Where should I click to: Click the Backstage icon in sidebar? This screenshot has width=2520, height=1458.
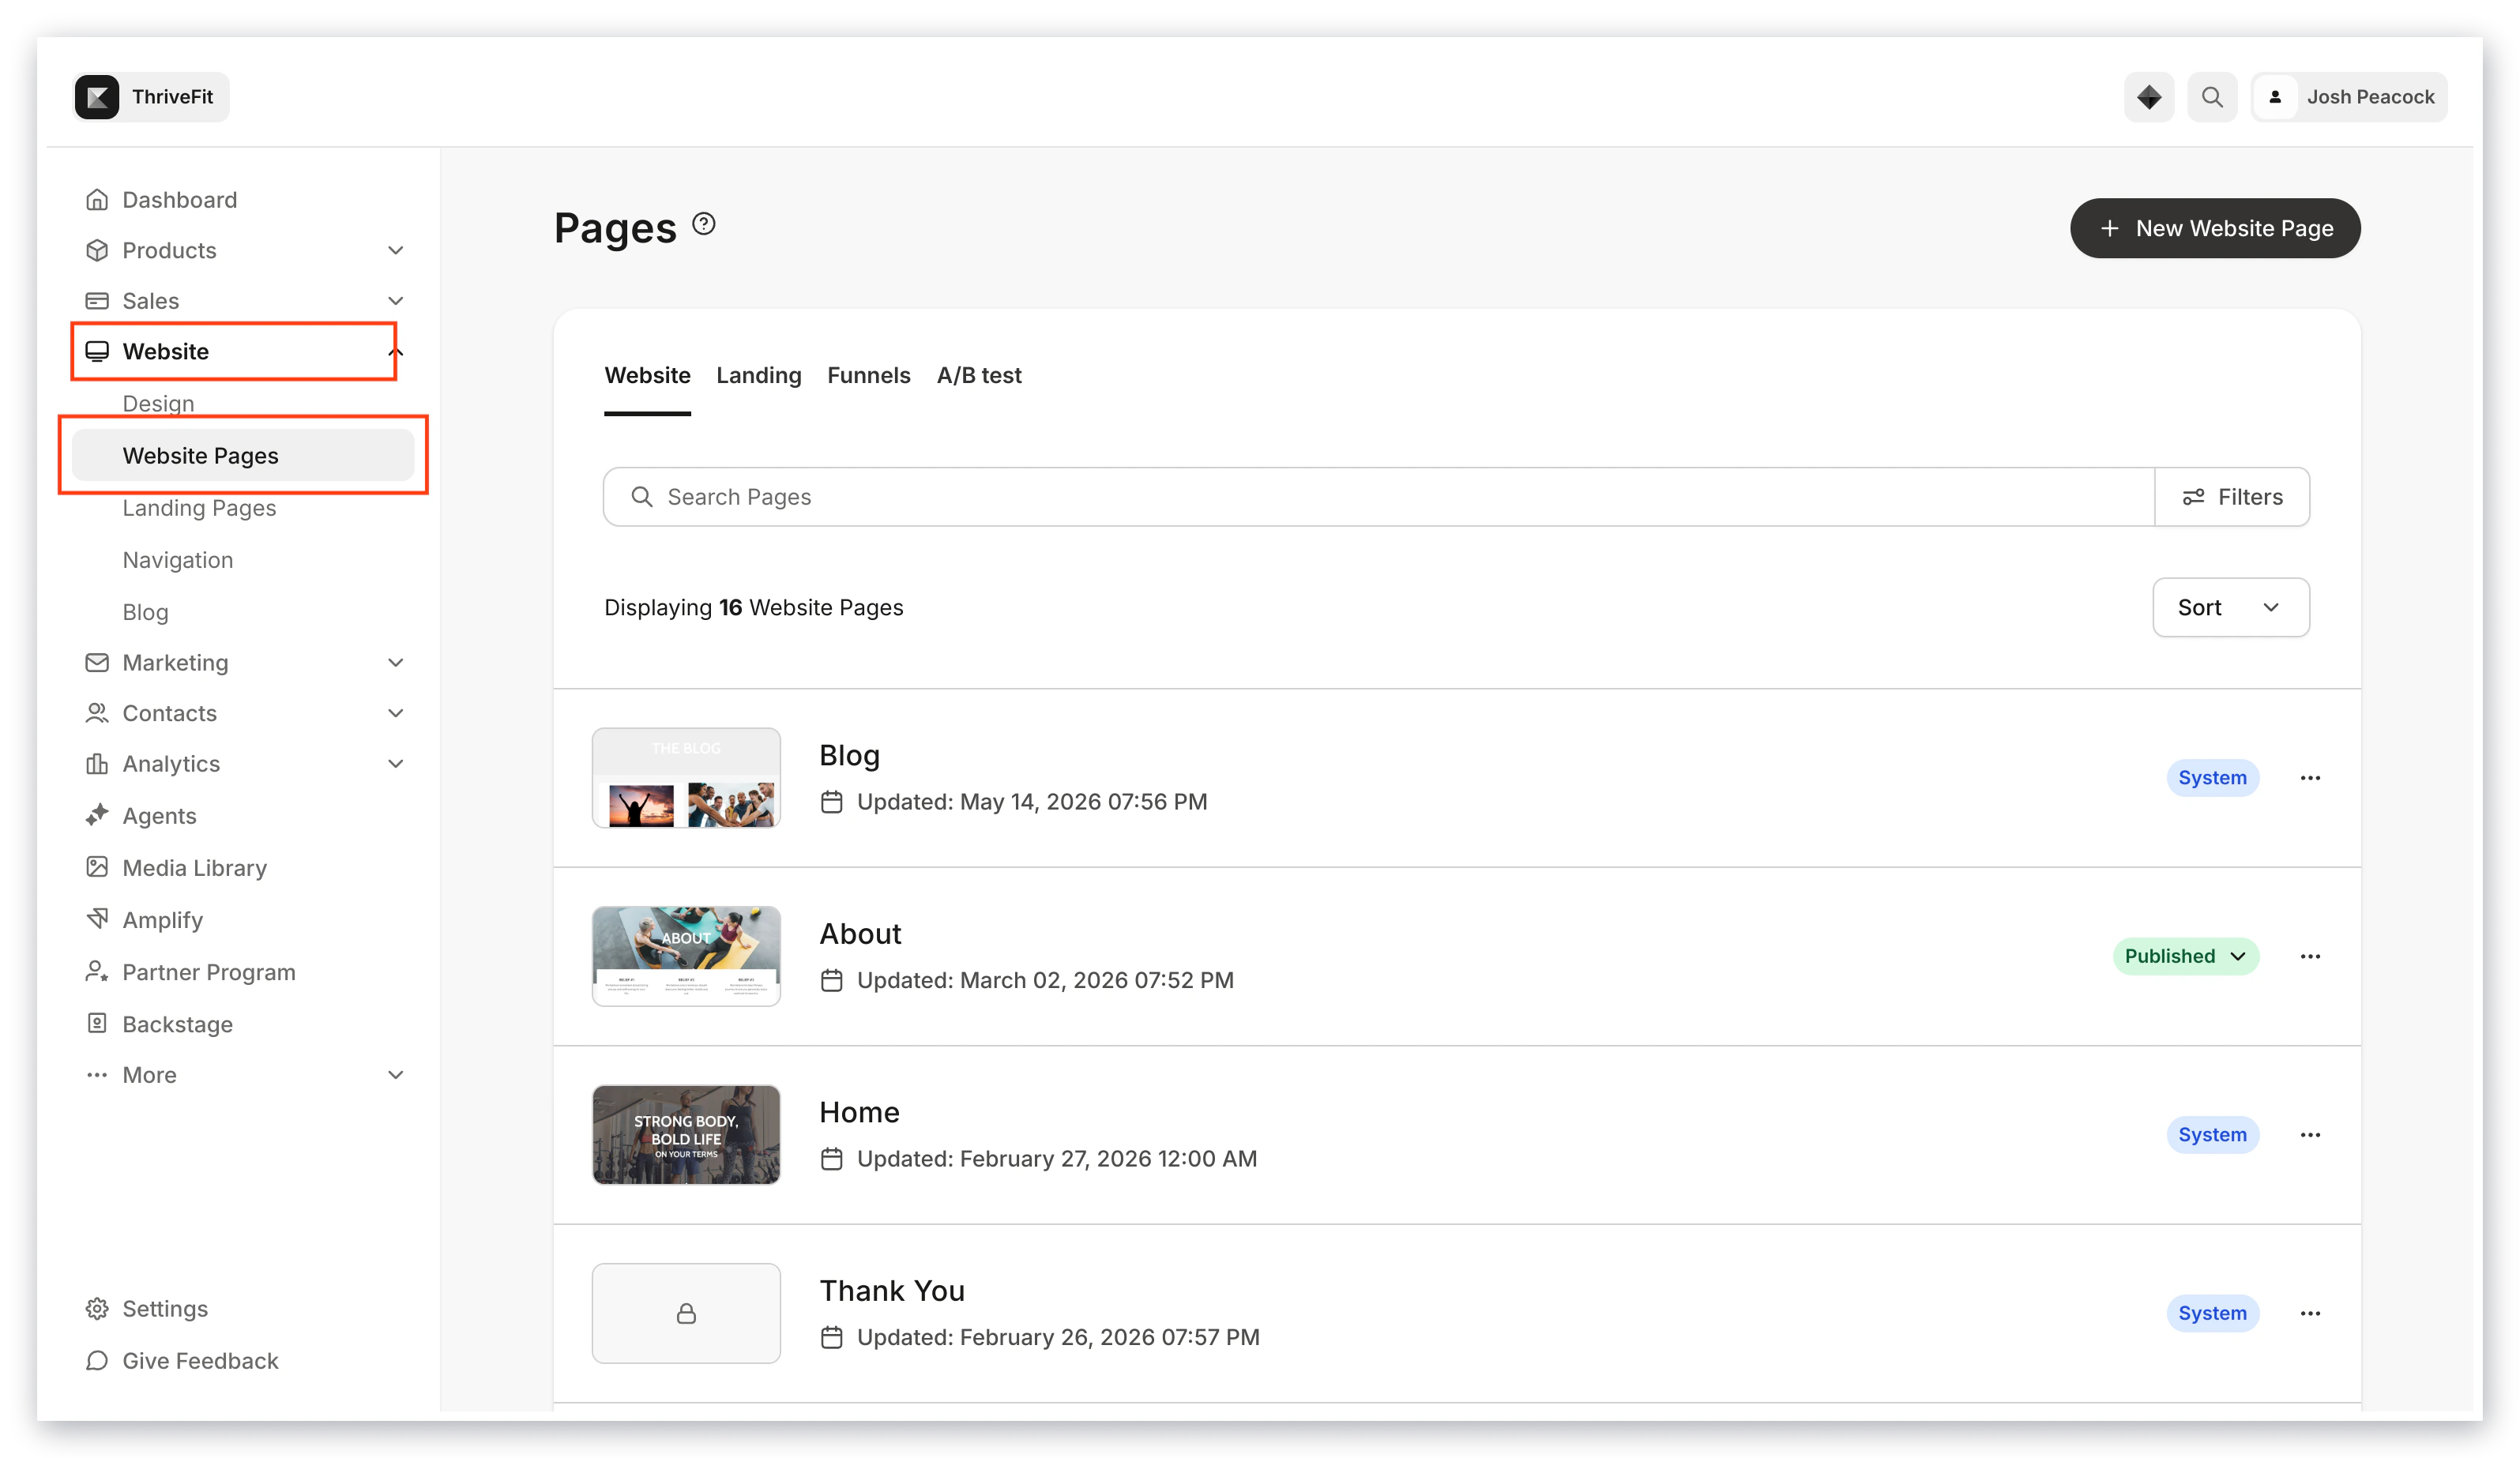click(x=97, y=1024)
